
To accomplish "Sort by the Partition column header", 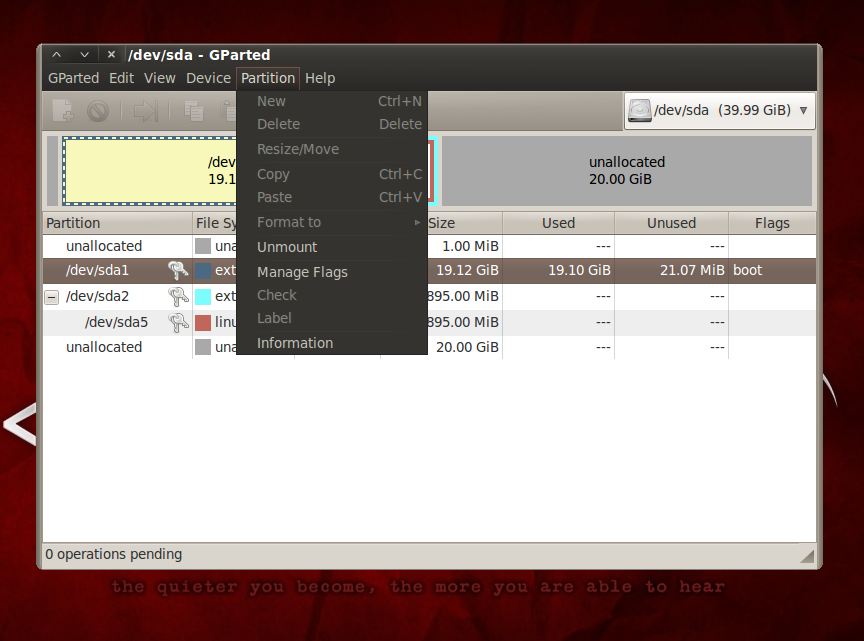I will click(x=117, y=223).
